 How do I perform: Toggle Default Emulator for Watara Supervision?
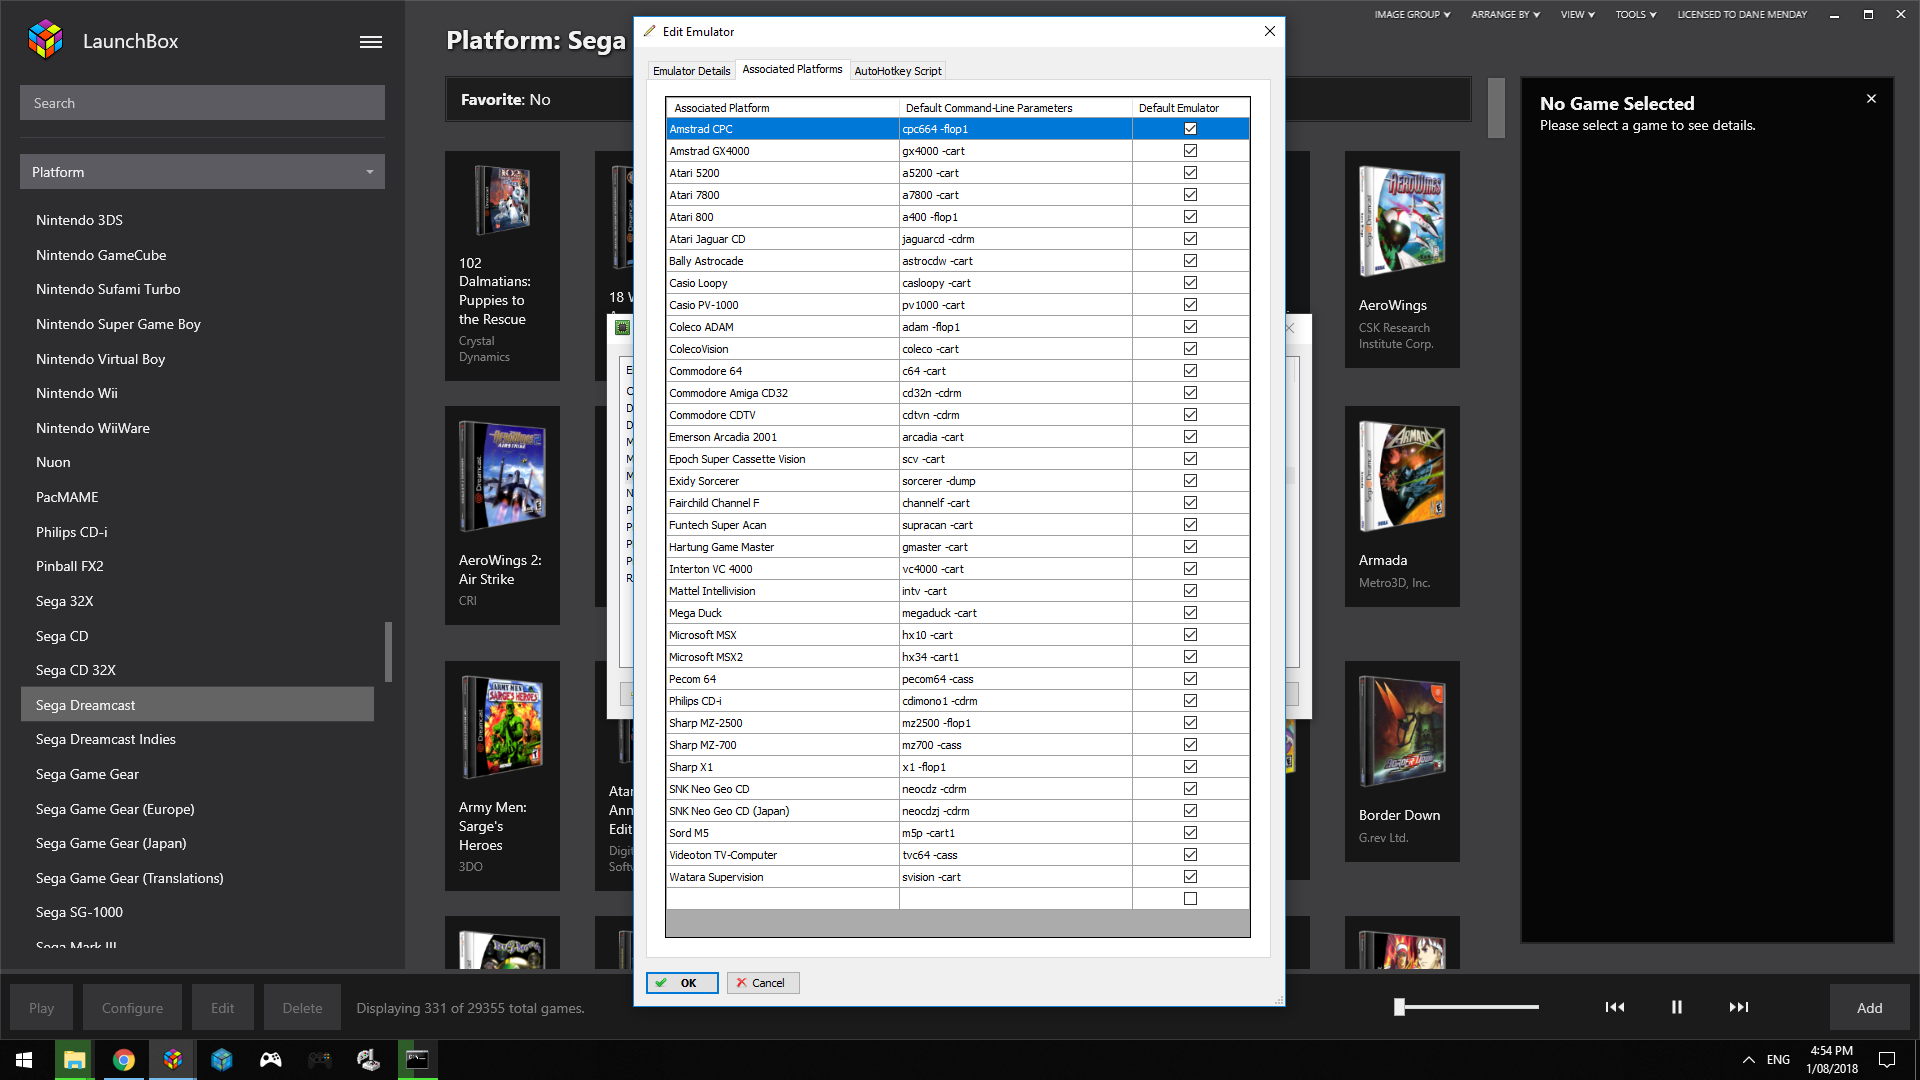point(1190,877)
